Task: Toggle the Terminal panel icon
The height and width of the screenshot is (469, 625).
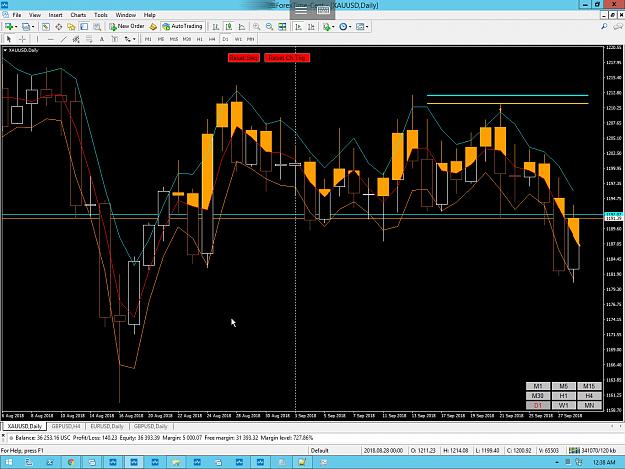Action: 84,27
